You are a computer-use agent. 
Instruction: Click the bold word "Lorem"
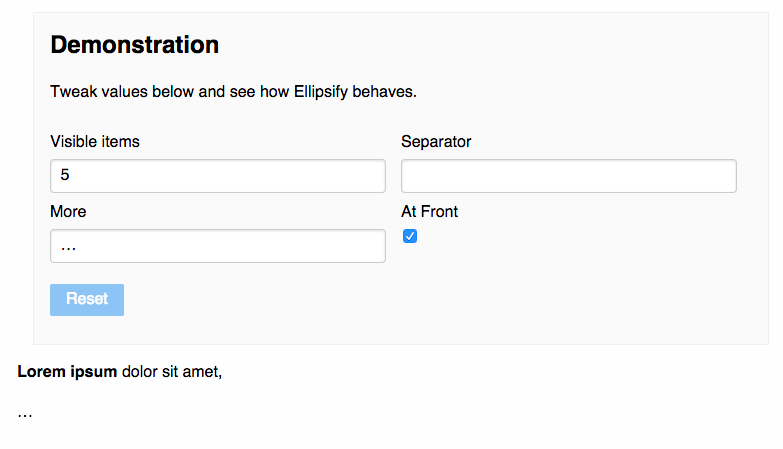[40, 372]
